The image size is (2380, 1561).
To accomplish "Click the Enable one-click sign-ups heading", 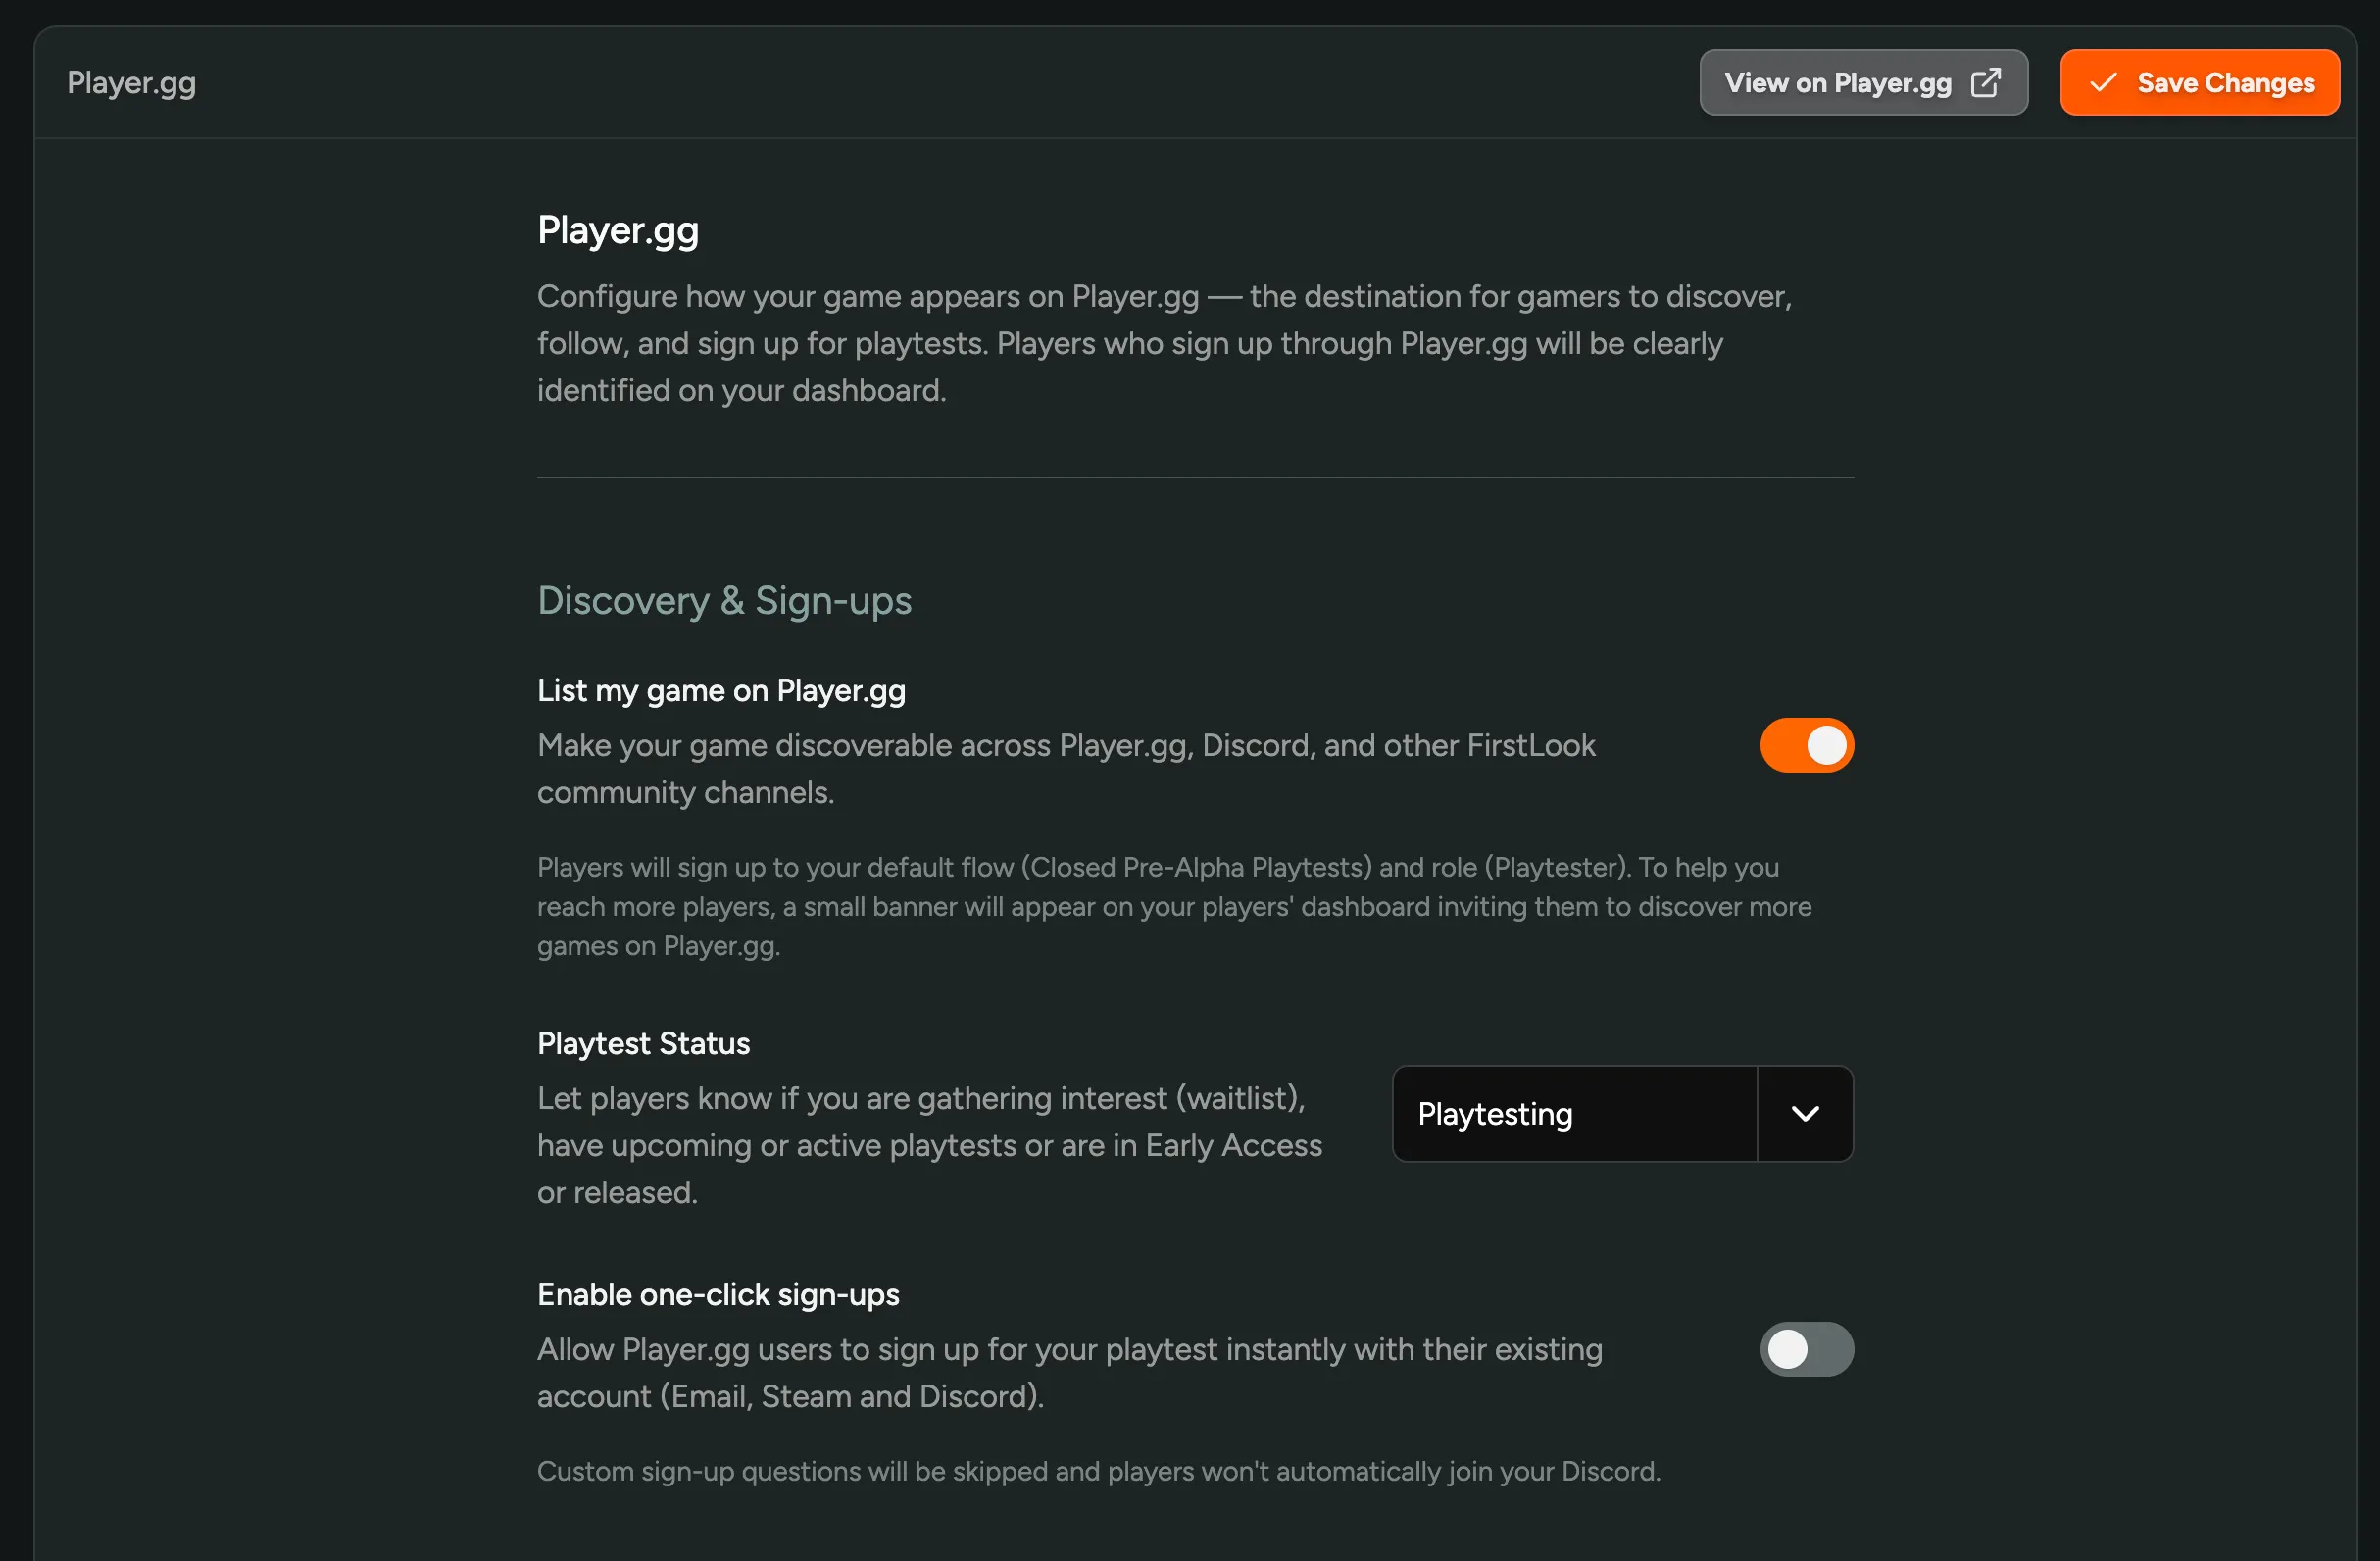I will 718,1293.
